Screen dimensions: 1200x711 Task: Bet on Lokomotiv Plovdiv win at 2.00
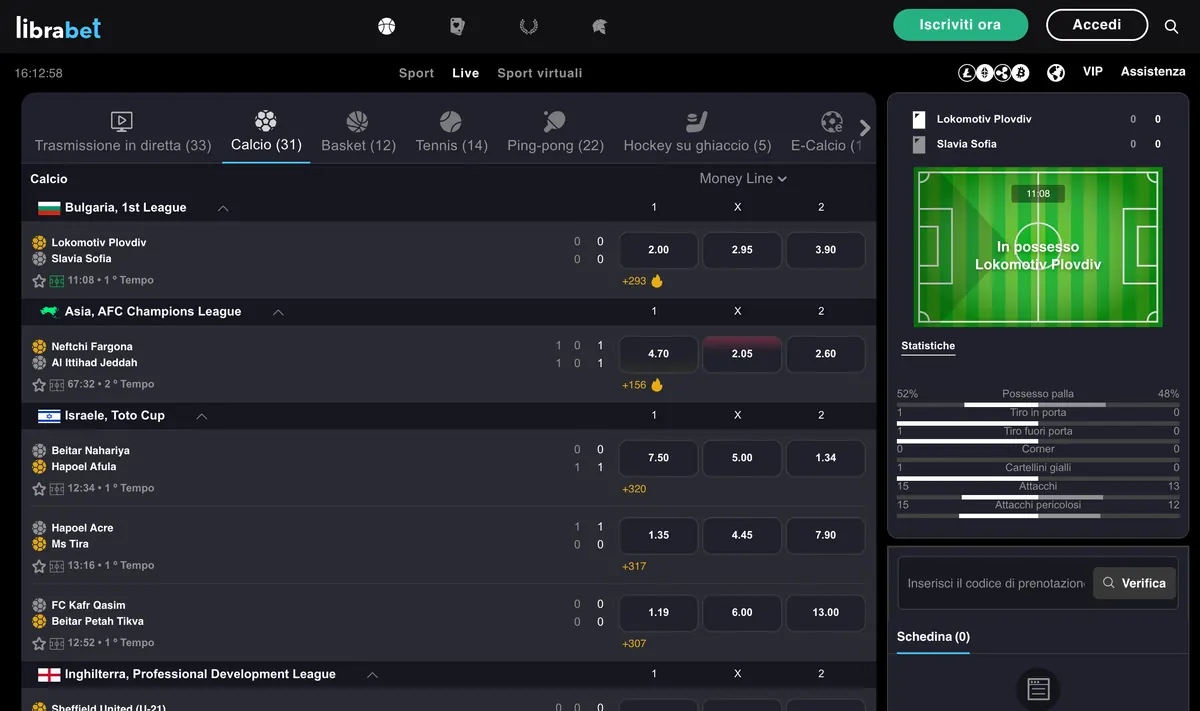(x=658, y=250)
